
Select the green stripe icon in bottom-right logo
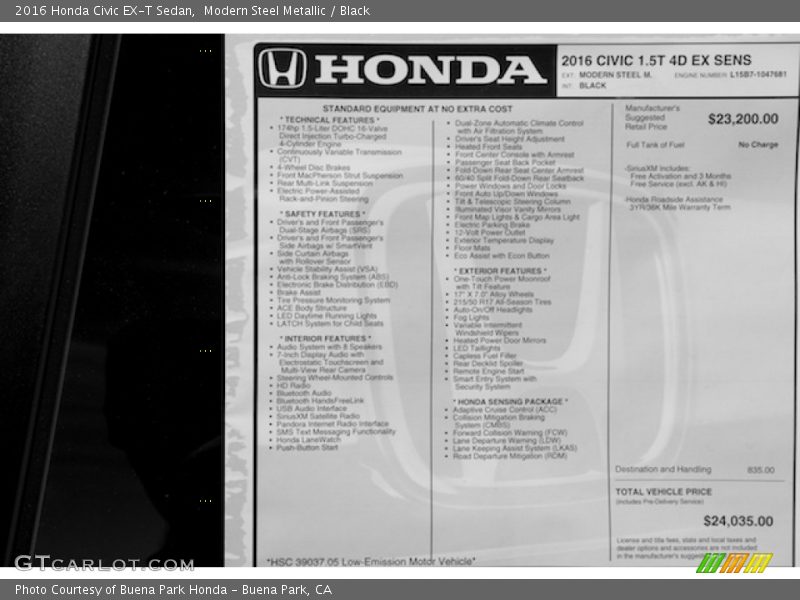[x=709, y=563]
